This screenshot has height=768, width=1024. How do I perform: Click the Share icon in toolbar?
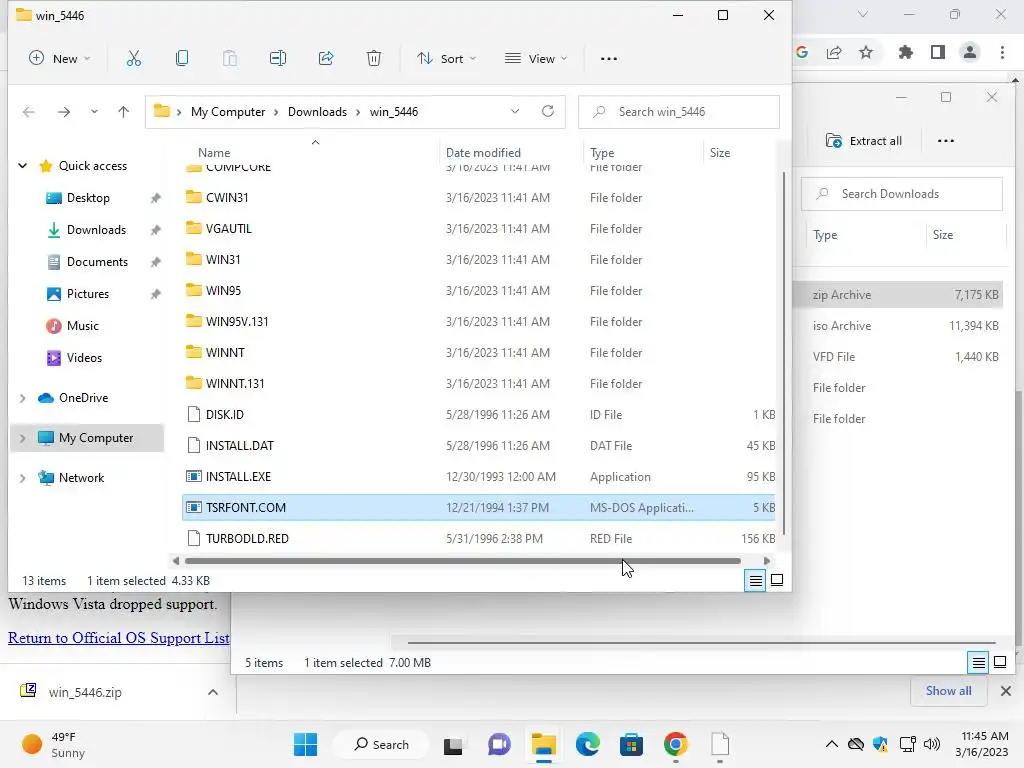coord(326,59)
